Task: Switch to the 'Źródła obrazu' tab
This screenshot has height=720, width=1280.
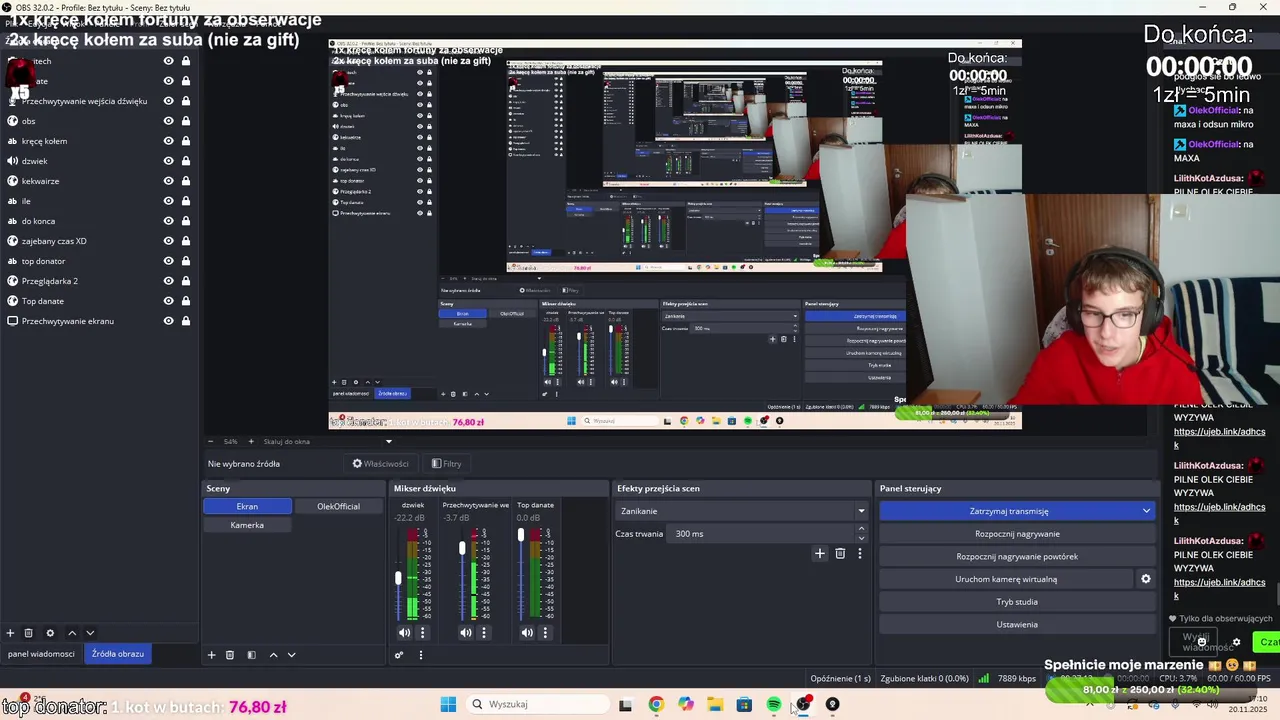Action: (x=118, y=654)
